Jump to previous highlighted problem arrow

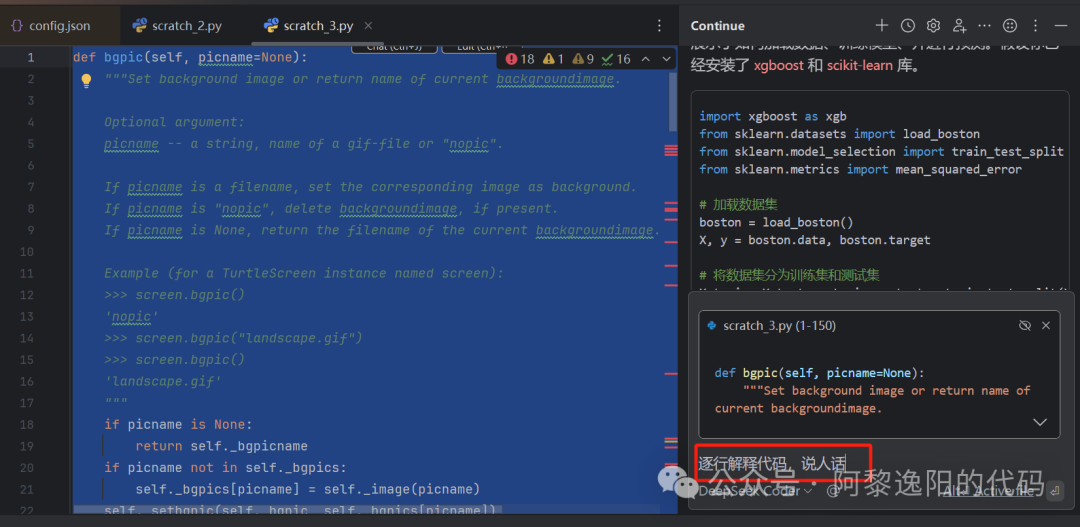[x=646, y=59]
